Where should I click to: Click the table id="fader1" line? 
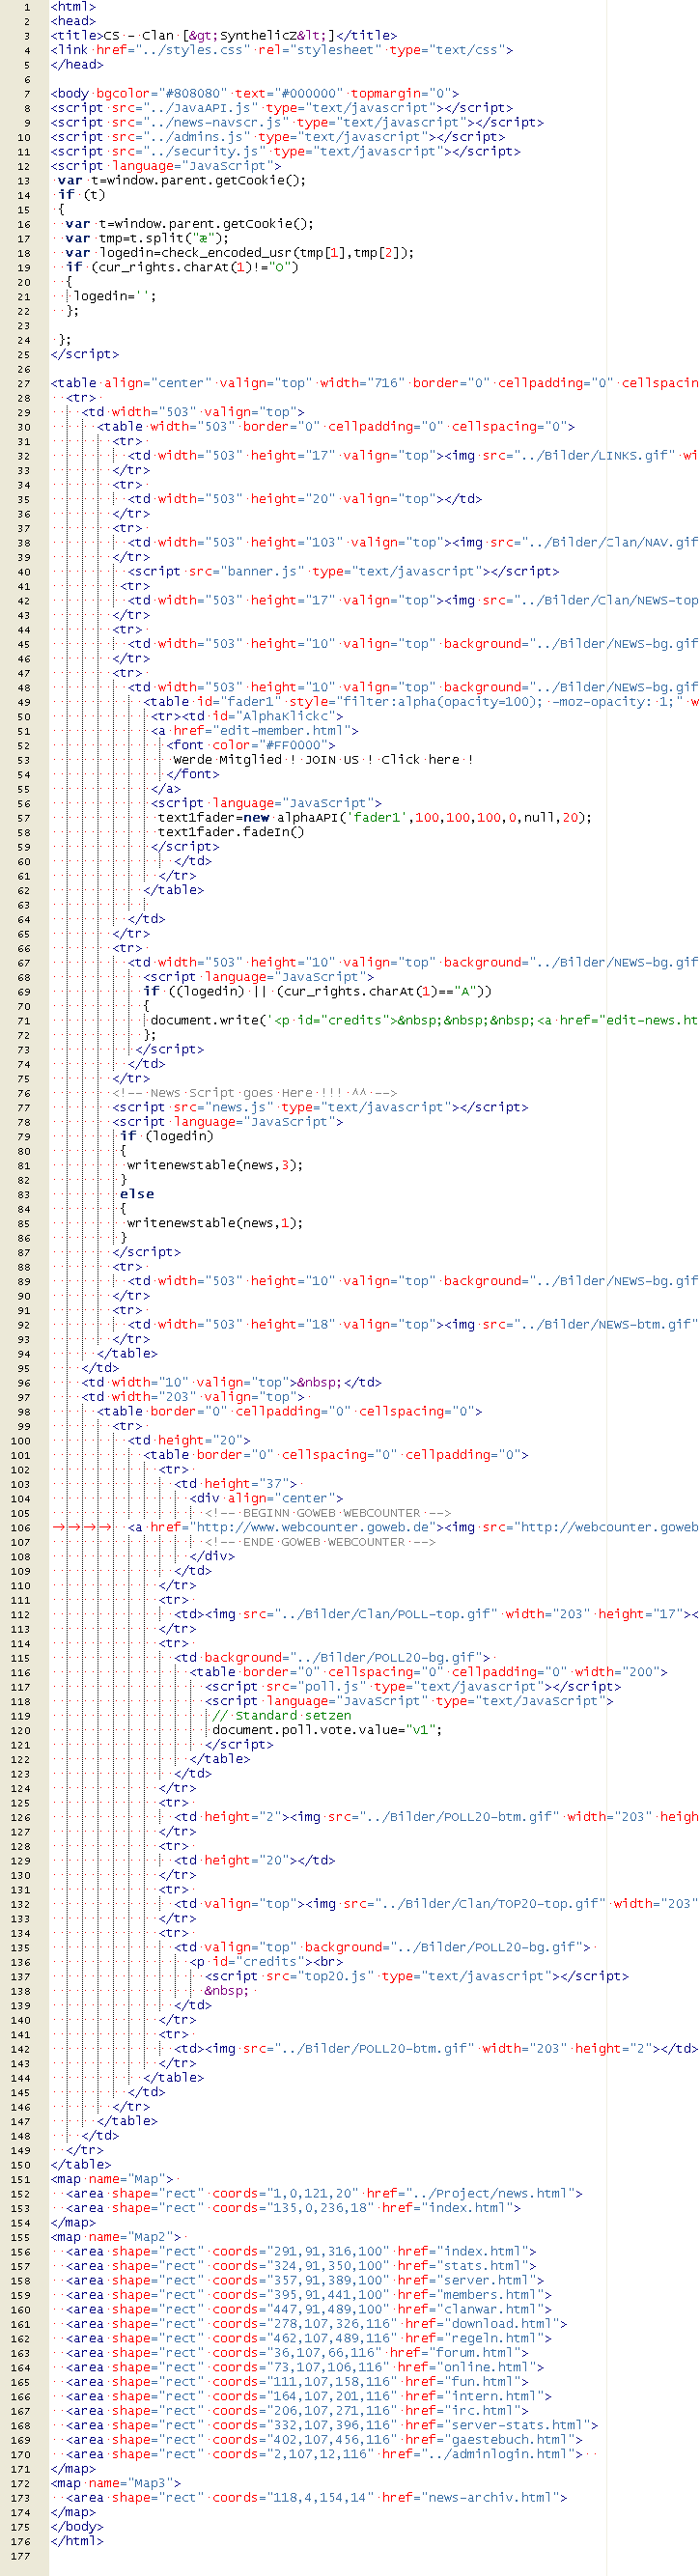click(421, 702)
